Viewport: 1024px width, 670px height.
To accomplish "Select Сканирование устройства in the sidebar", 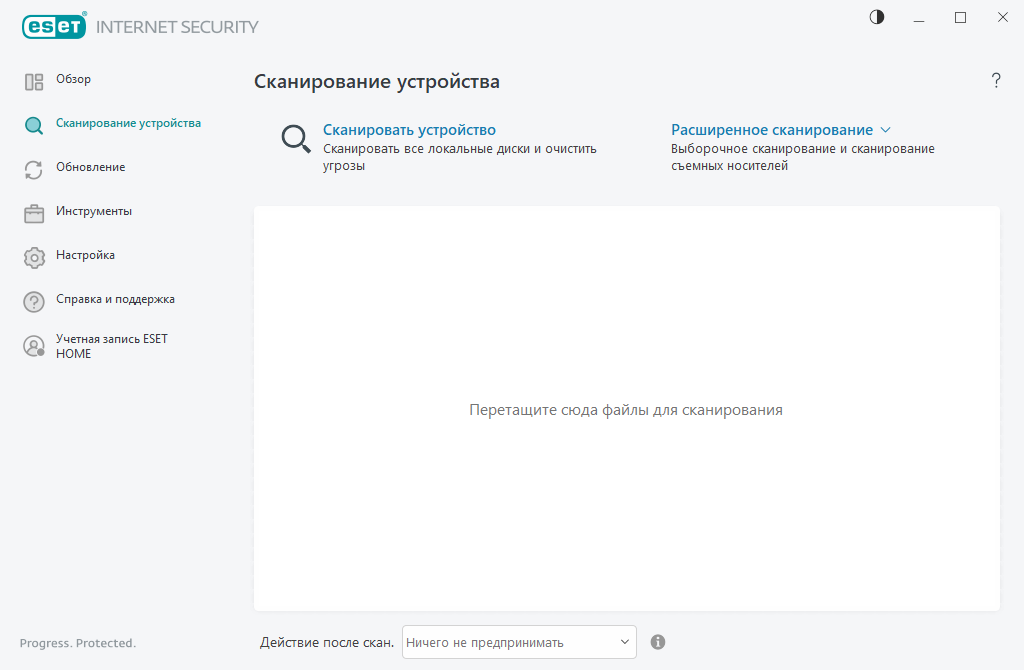I will (128, 123).
